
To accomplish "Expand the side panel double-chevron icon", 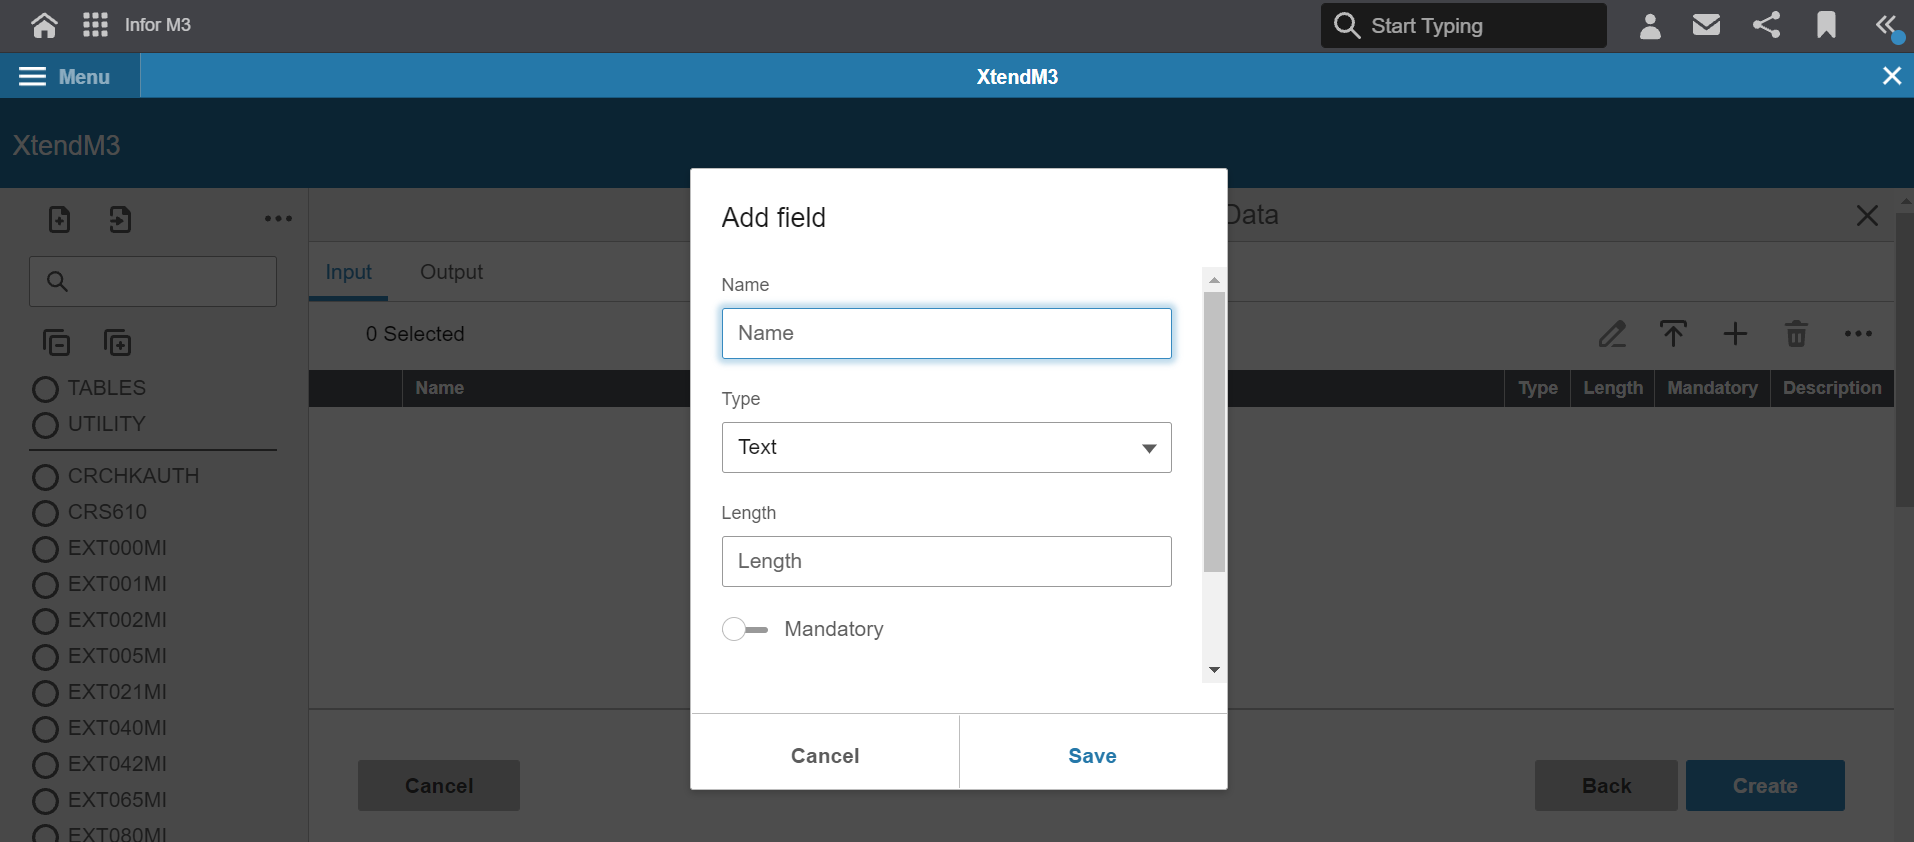I will click(1888, 26).
